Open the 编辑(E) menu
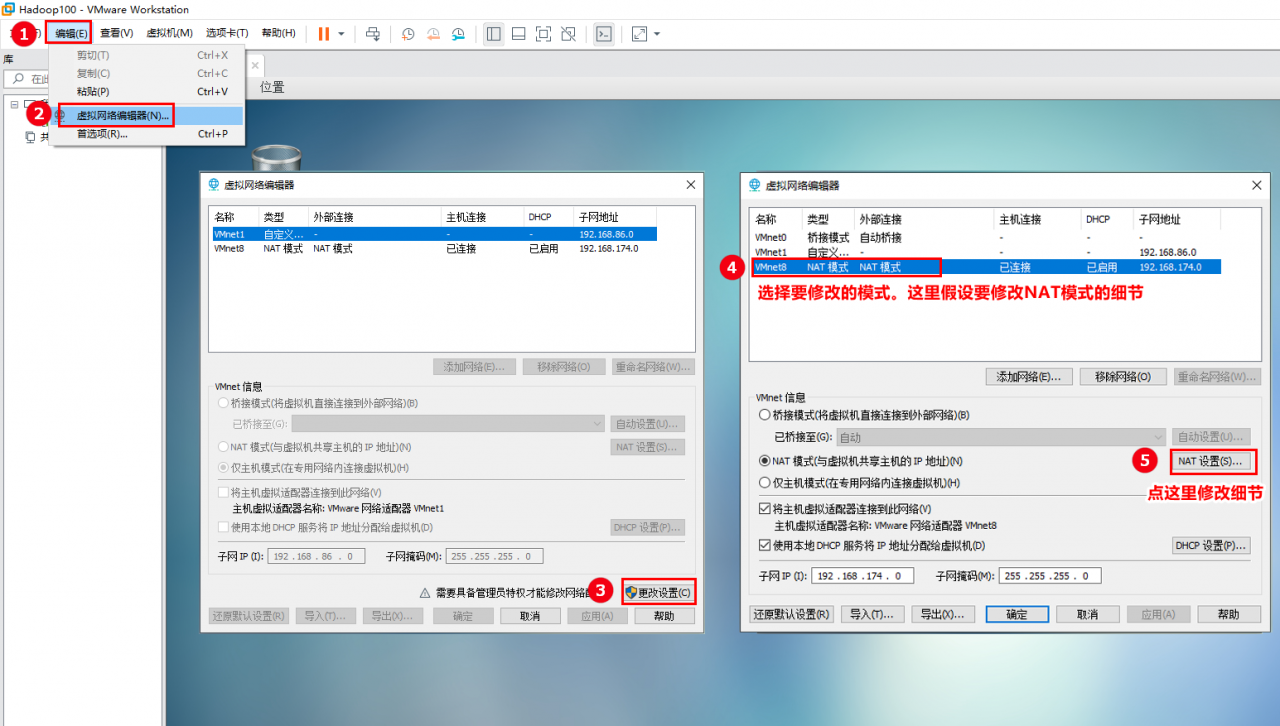Image resolution: width=1280 pixels, height=726 pixels. pyautogui.click(x=71, y=33)
